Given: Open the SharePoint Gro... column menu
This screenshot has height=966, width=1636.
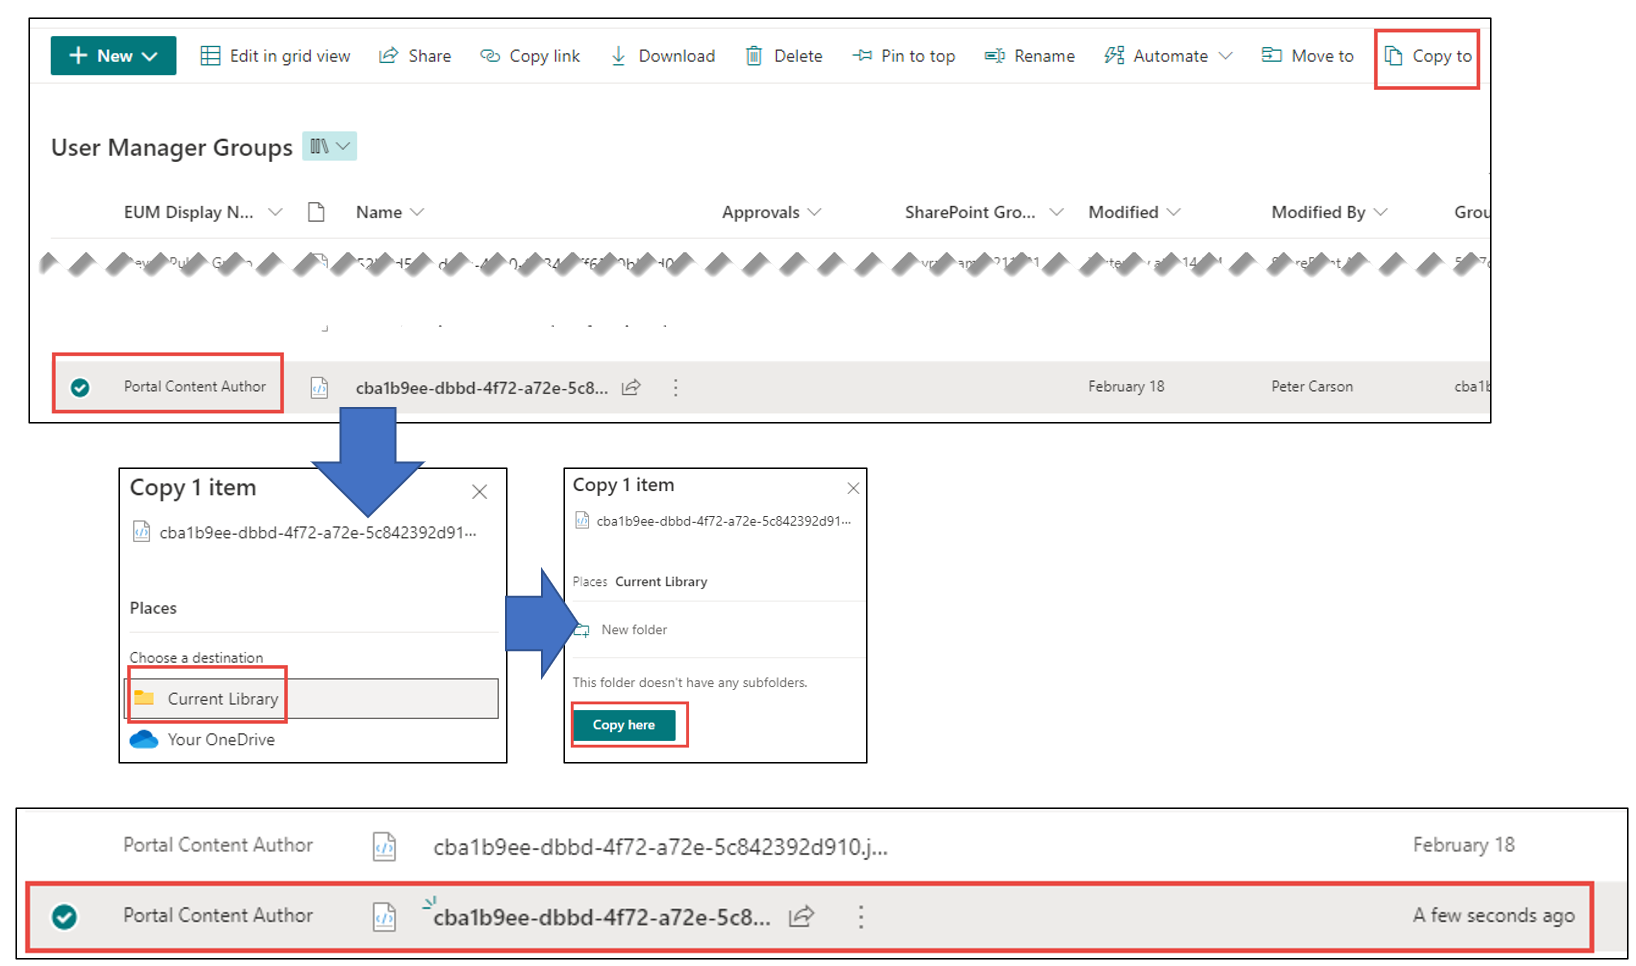Looking at the screenshot, I should coord(984,212).
